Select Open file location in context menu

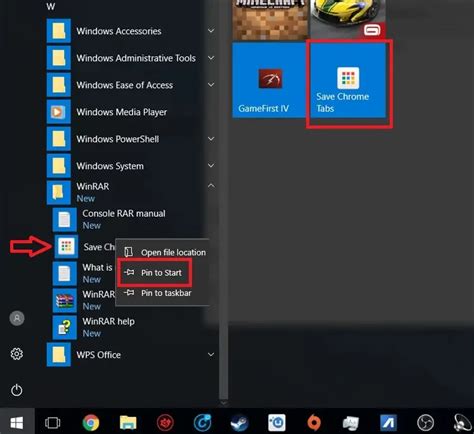coord(164,252)
